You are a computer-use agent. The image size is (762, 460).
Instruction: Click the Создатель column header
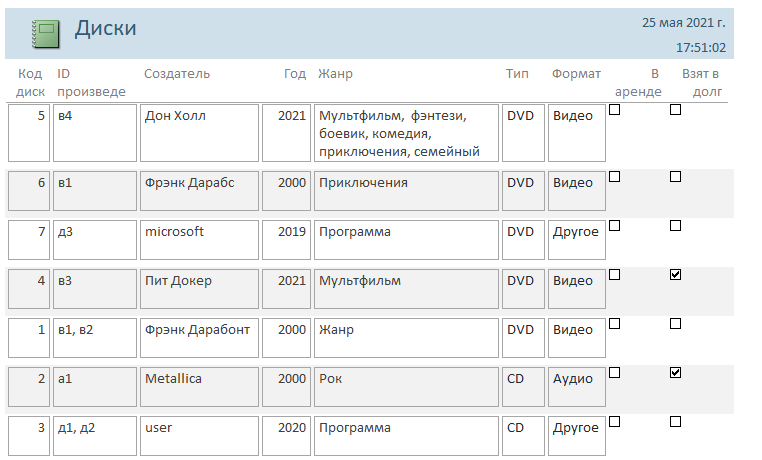click(177, 74)
